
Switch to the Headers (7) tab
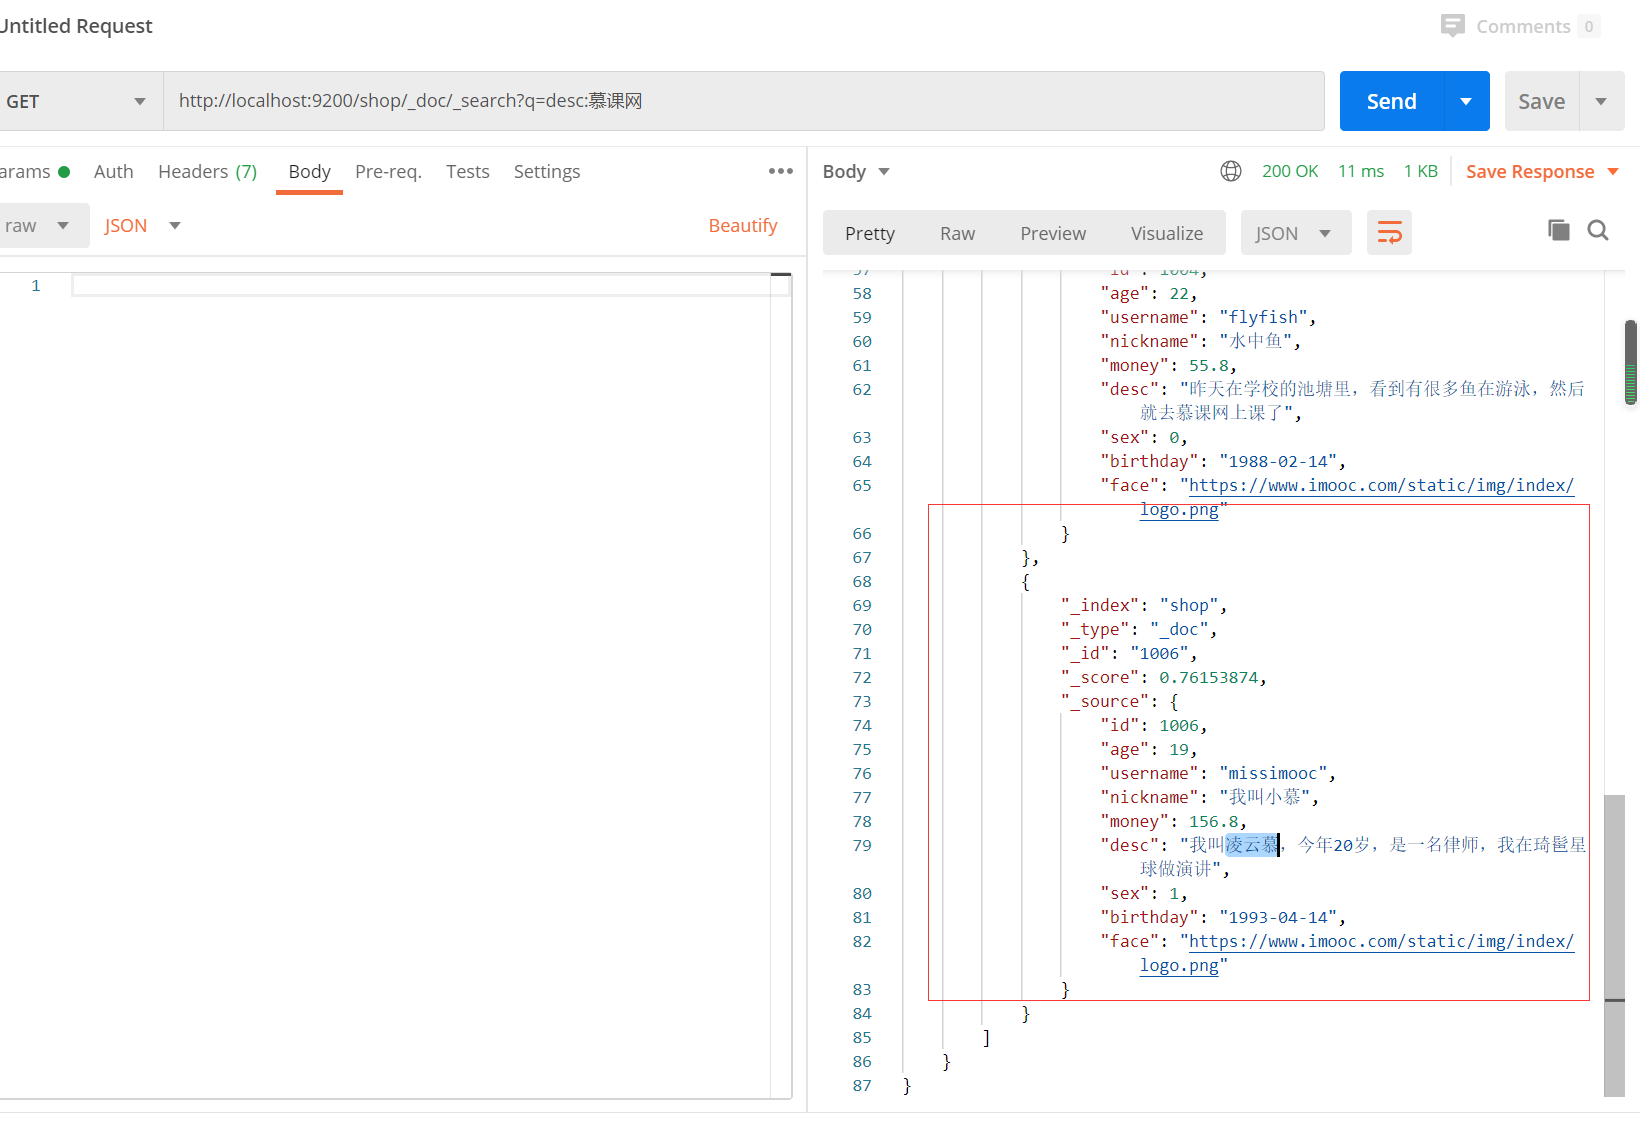207,171
